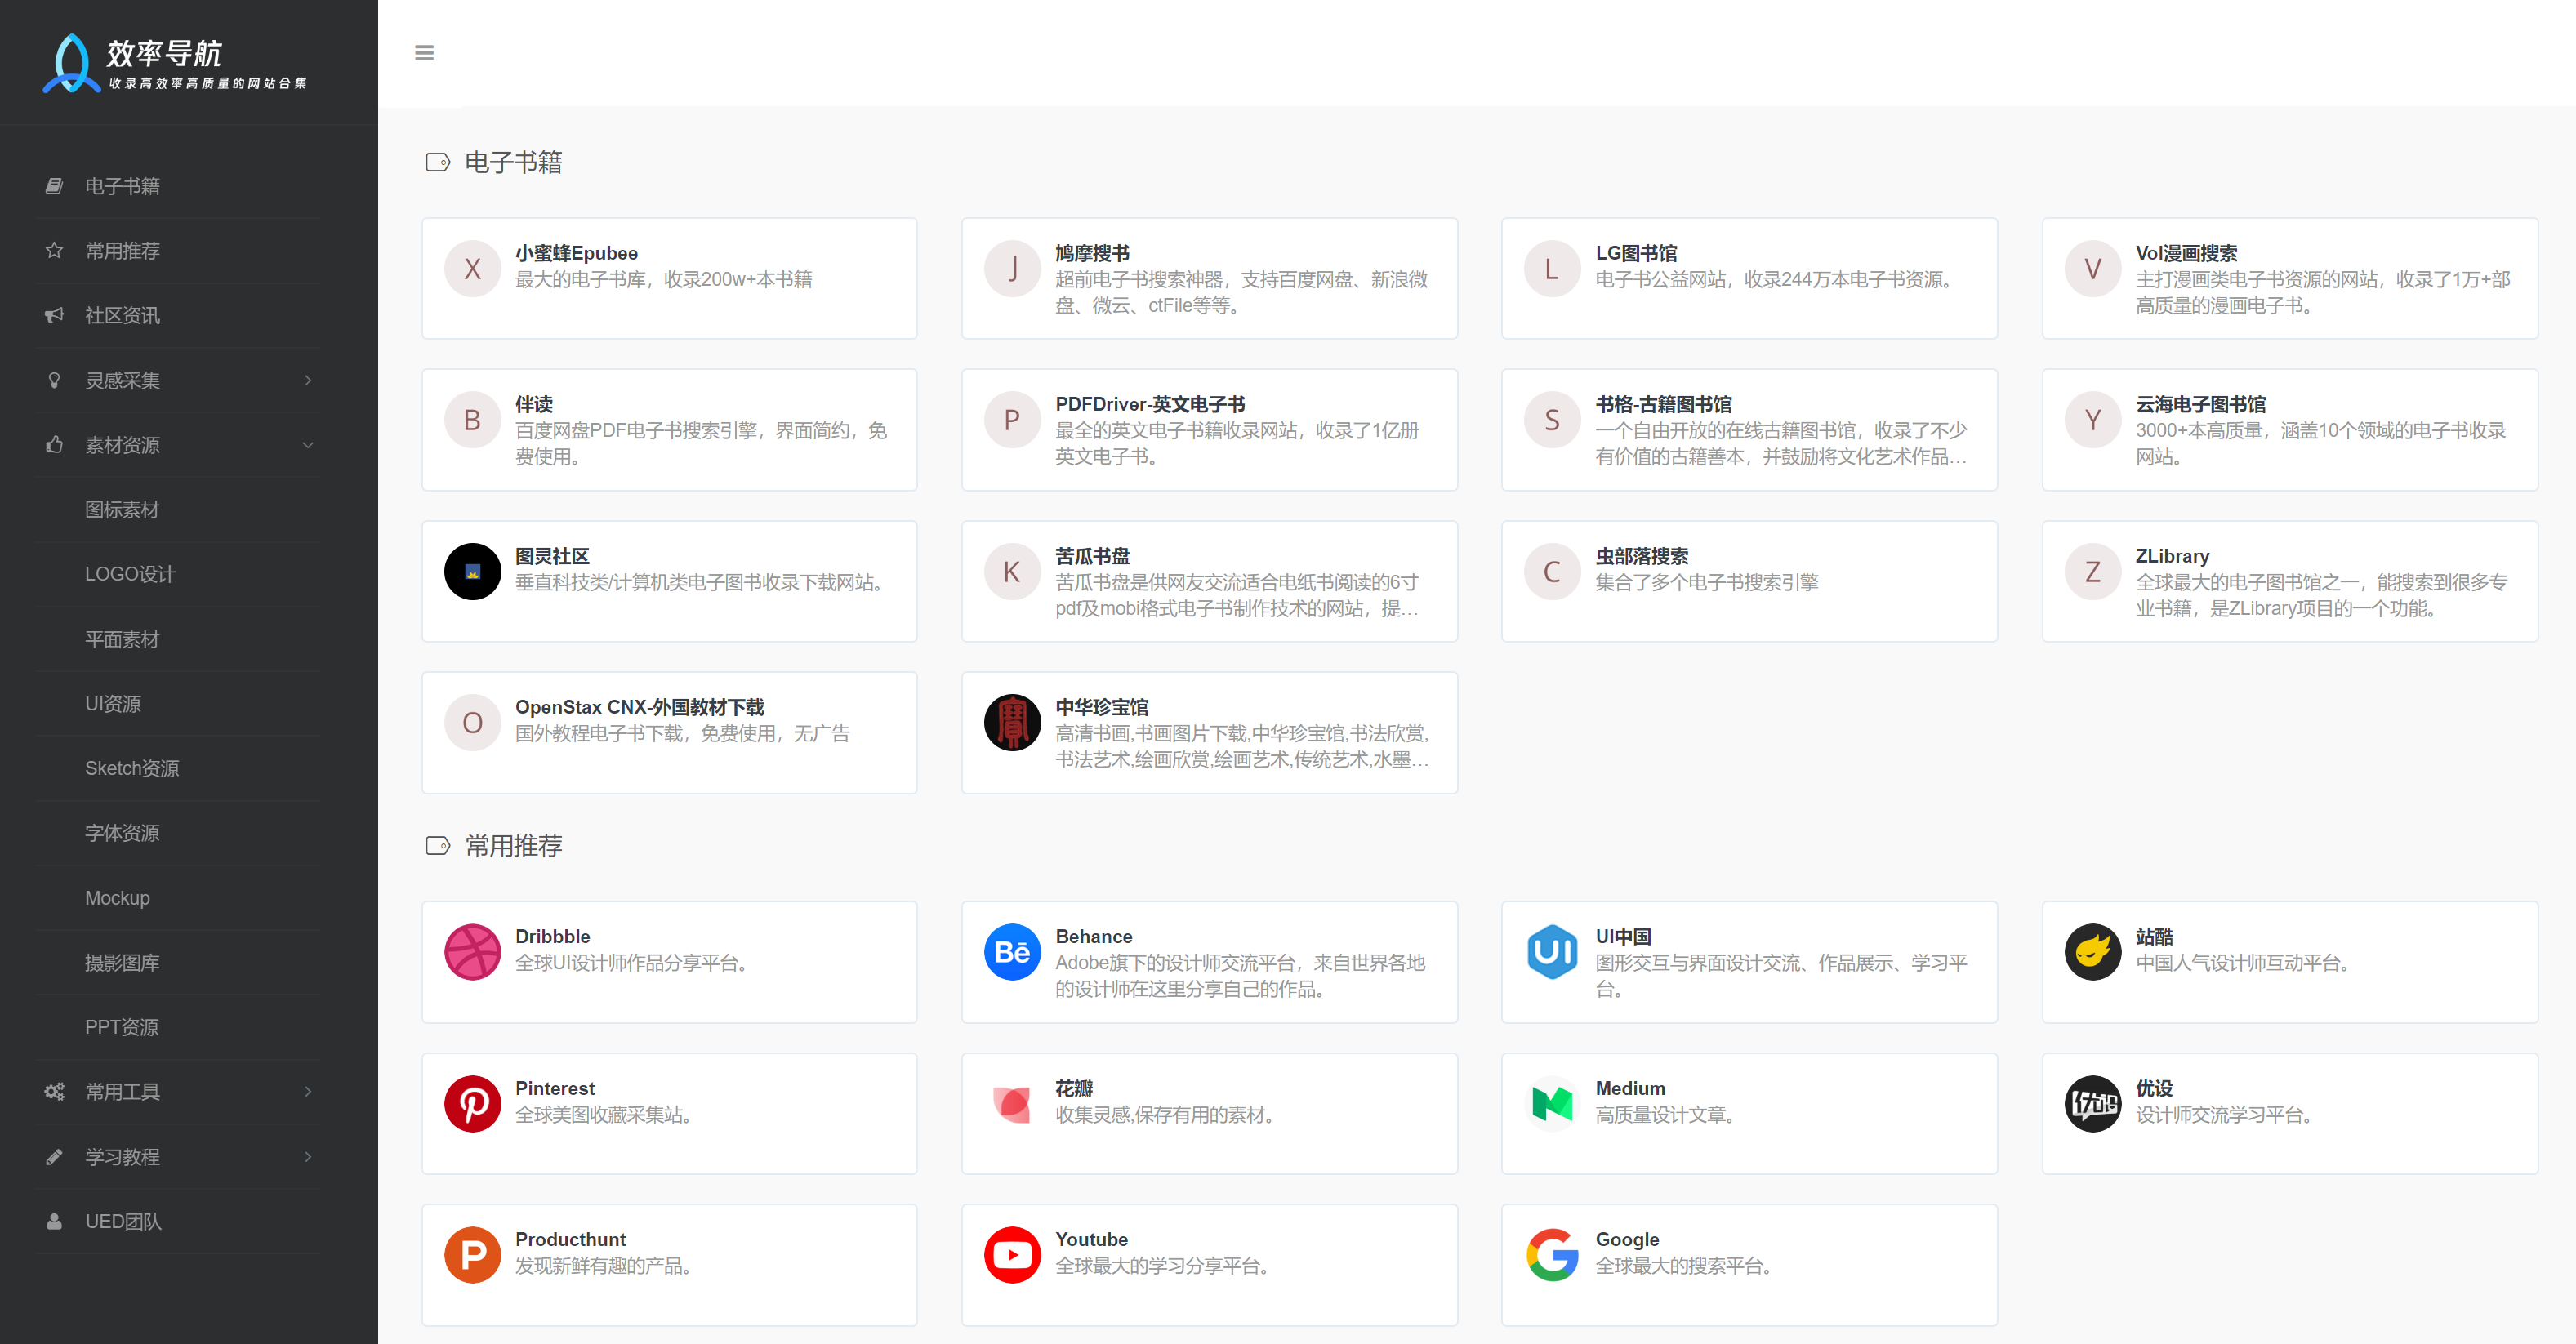Click the Google multicolor G icon

[1552, 1254]
